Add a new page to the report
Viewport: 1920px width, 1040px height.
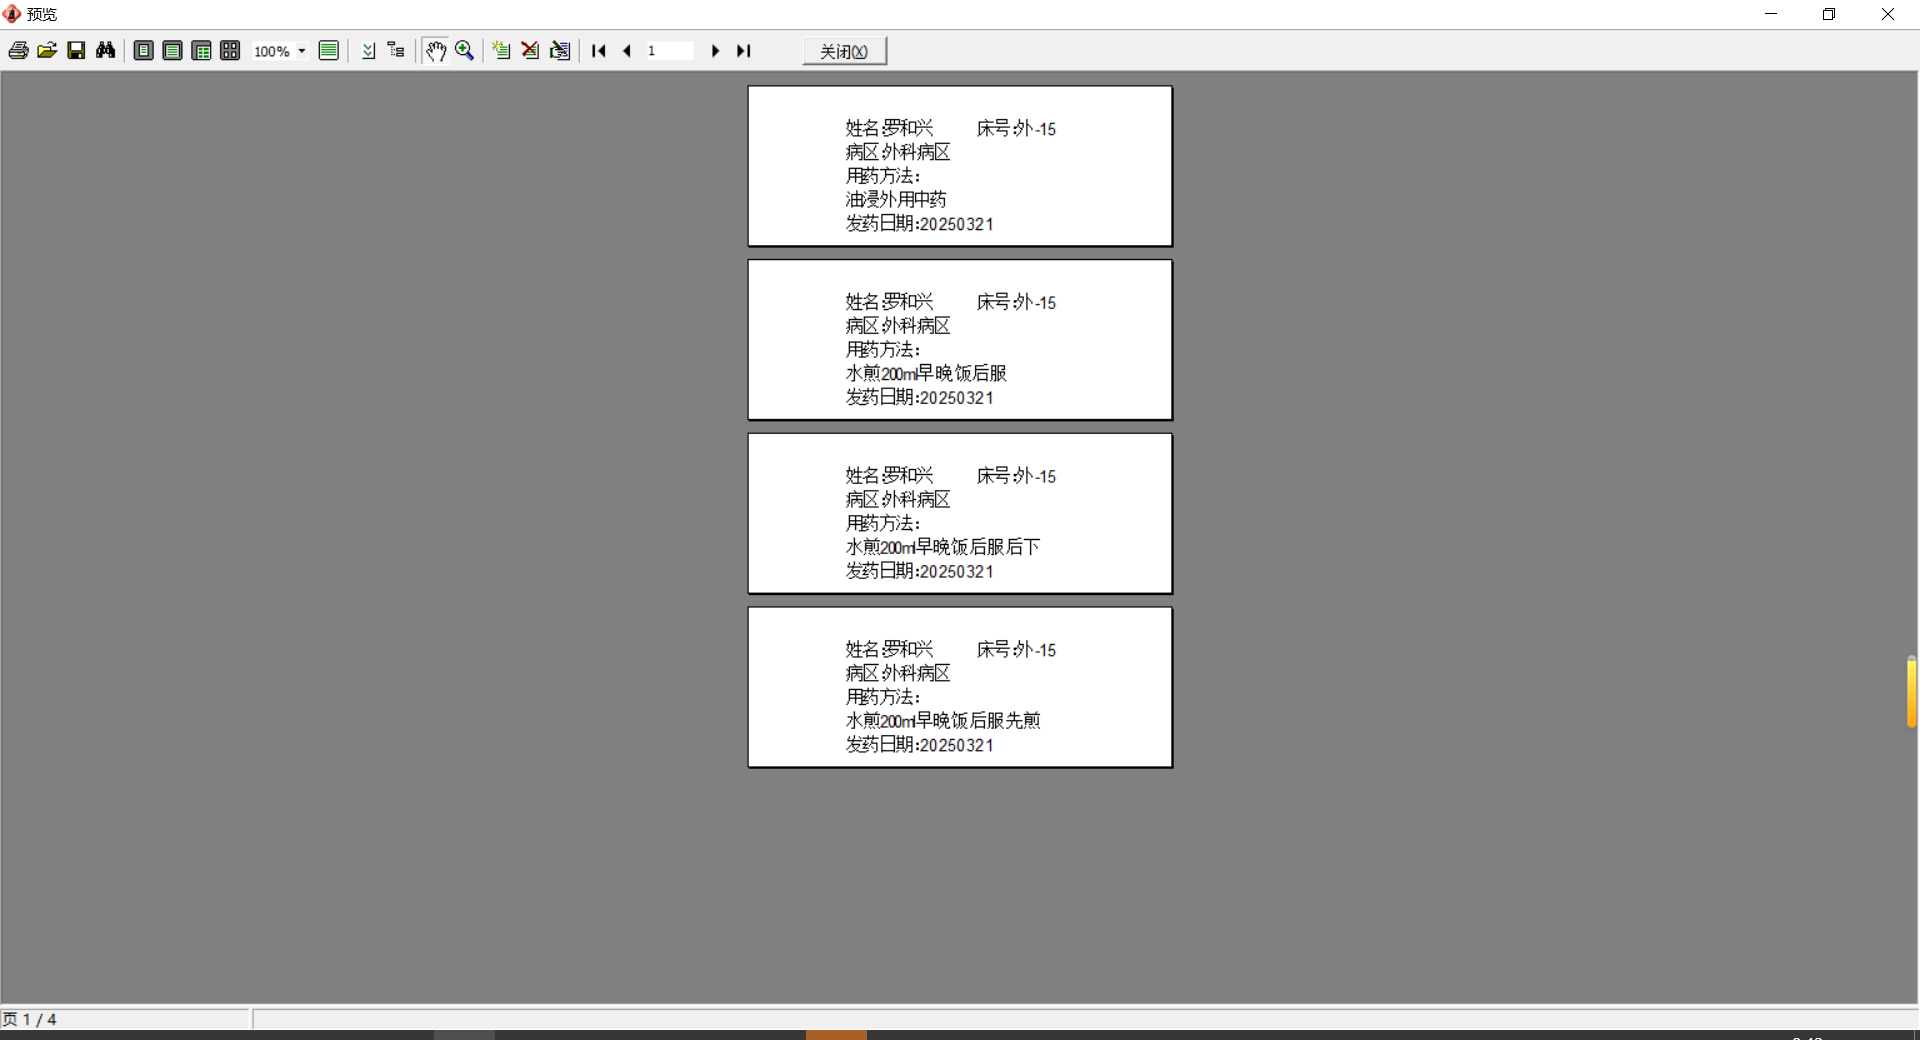[x=502, y=51]
